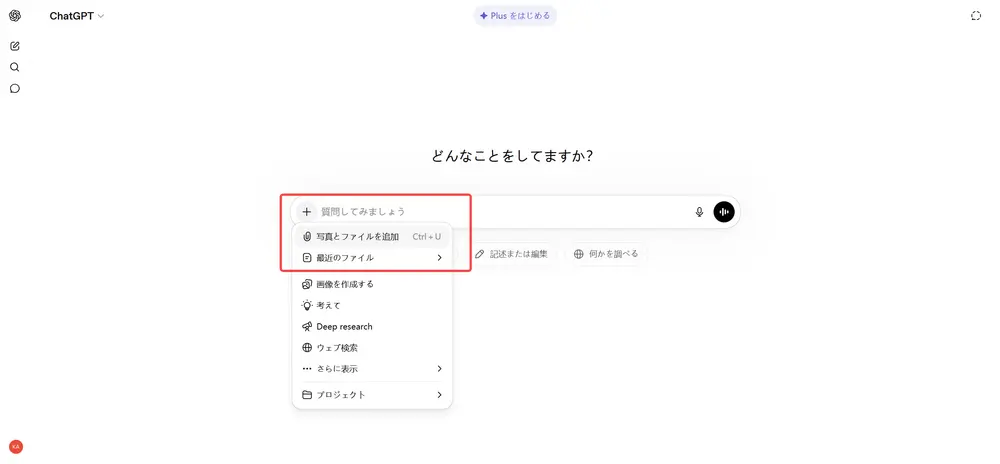Screen dimensions: 1000x464
Task: Click the paperclip icon in the menu
Action: coord(307,236)
